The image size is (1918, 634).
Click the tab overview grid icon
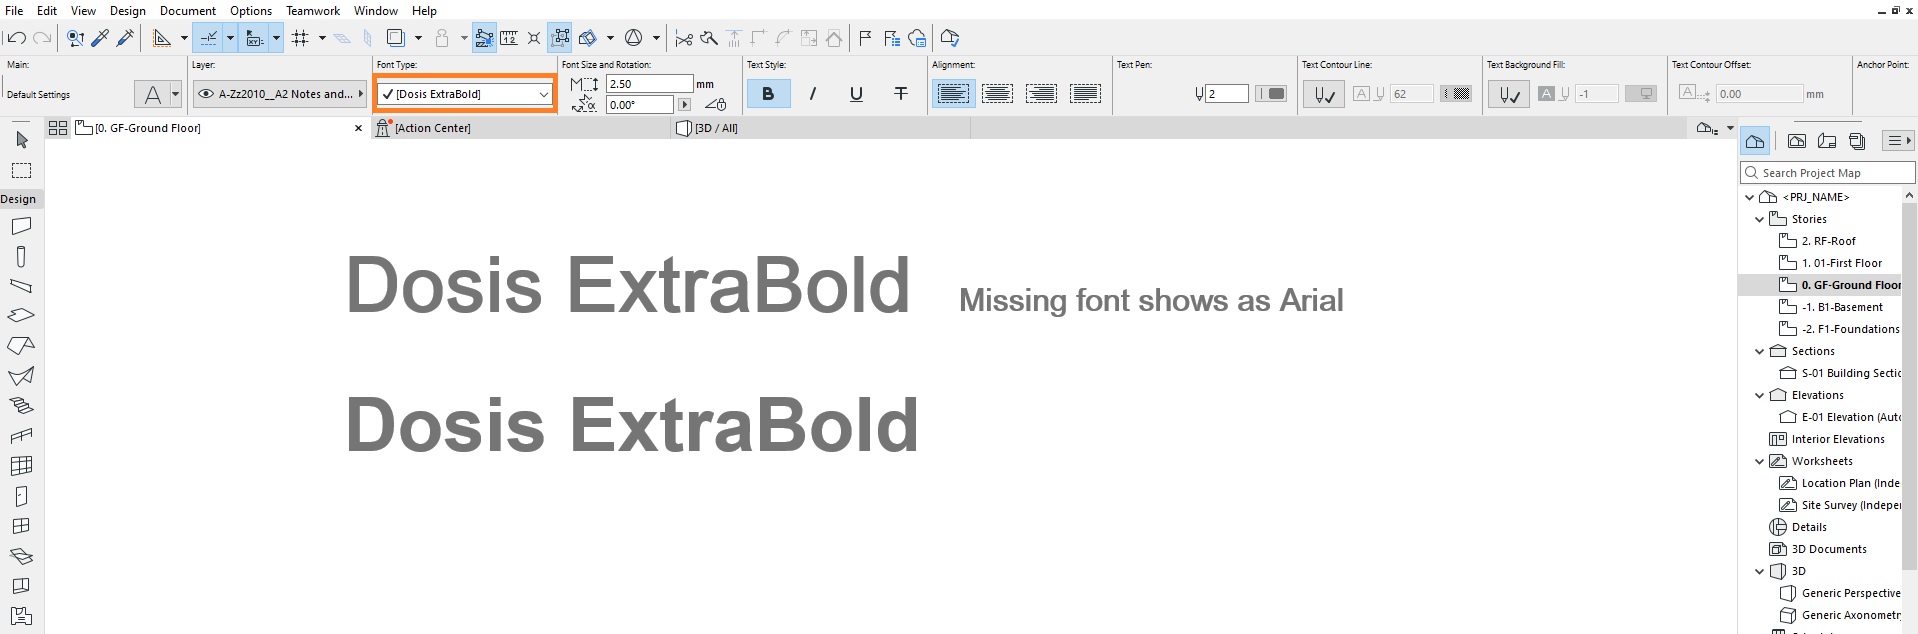pyautogui.click(x=58, y=128)
